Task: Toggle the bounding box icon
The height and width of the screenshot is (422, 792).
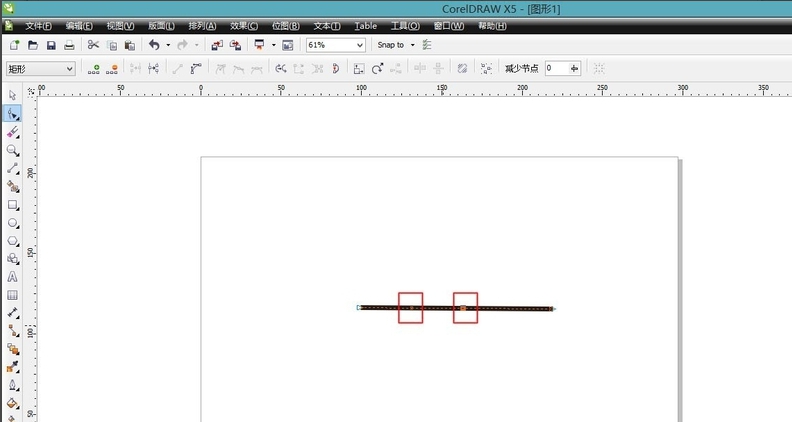Action: pos(599,69)
